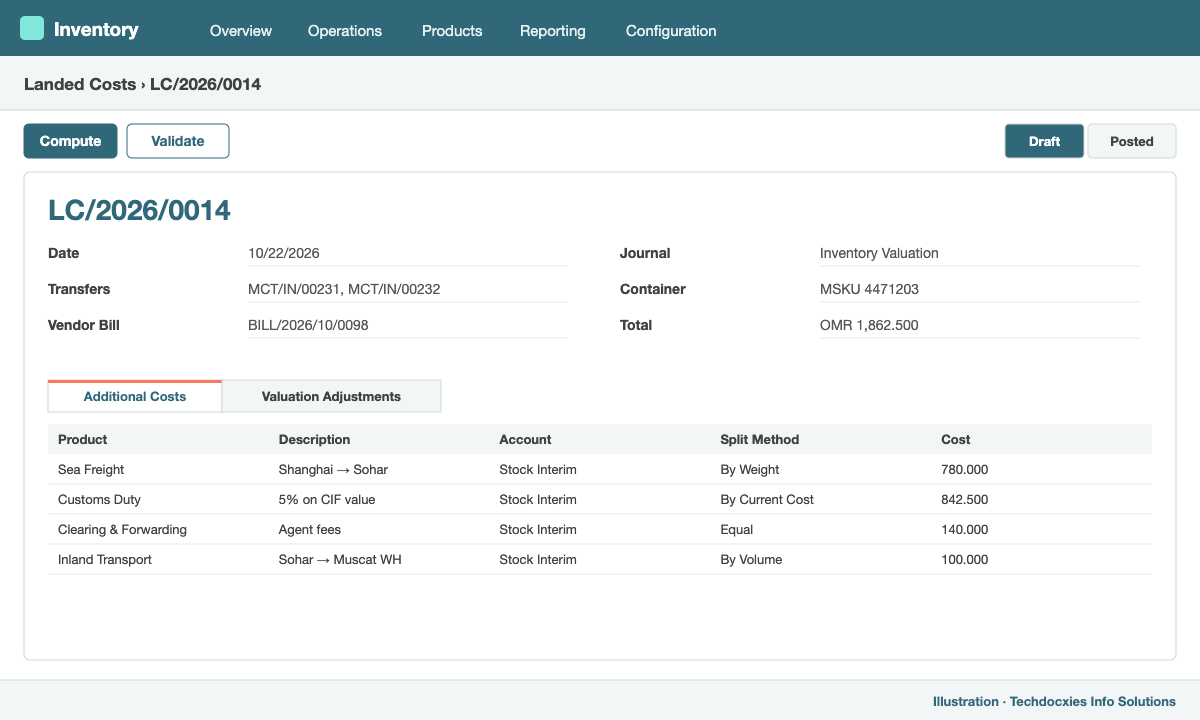
Task: Click description 'Sohar → Muscat WH'
Action: pos(340,559)
